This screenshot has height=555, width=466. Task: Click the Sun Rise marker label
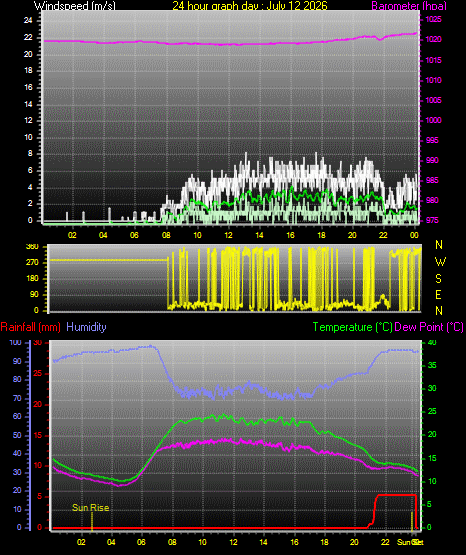point(91,508)
